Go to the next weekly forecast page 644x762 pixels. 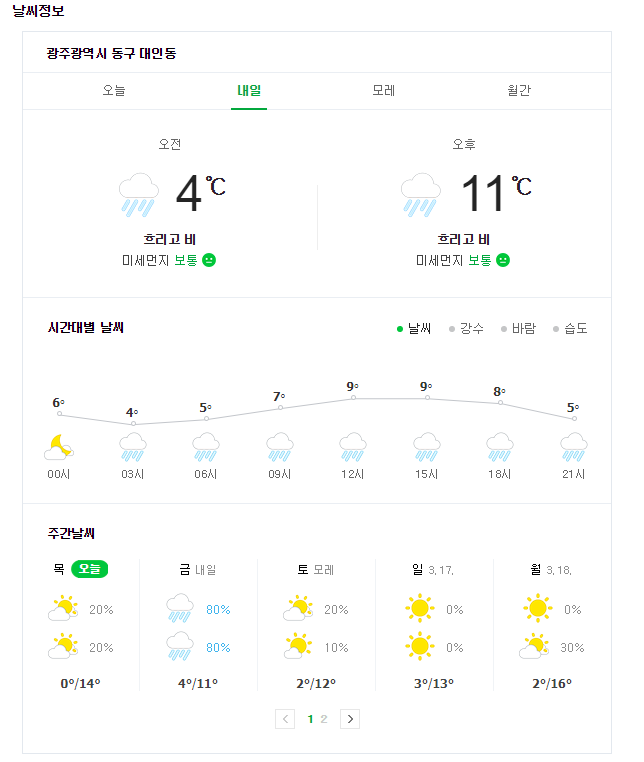pos(350,718)
